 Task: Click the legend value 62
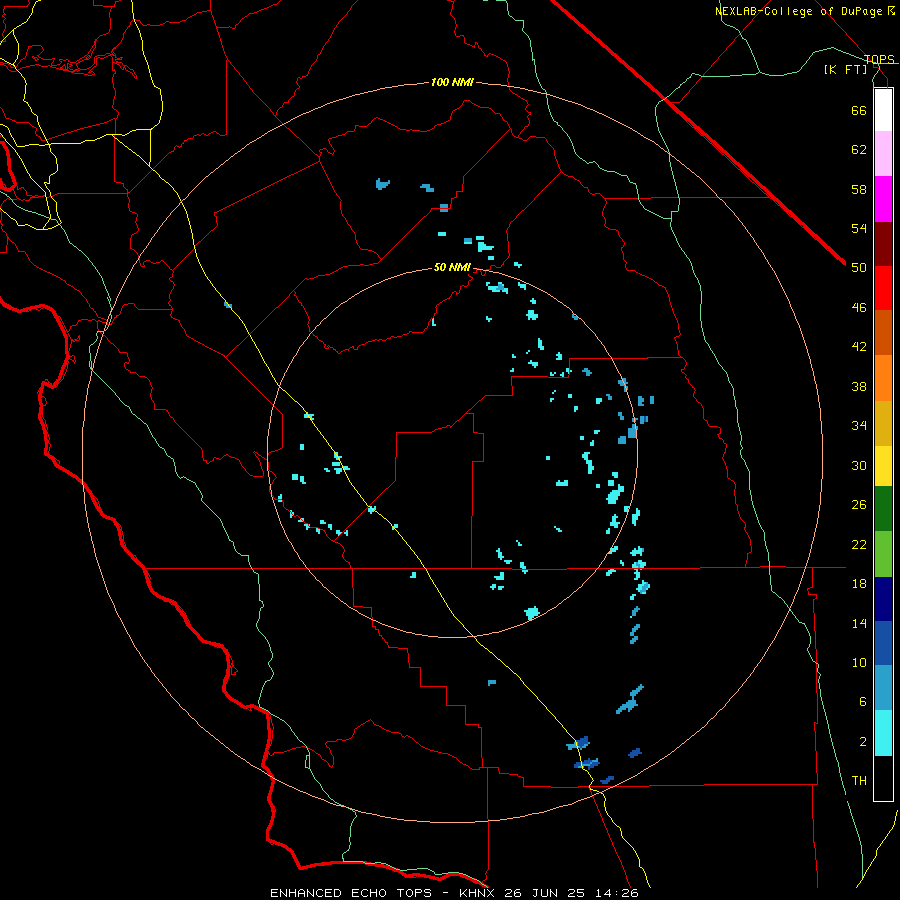(859, 150)
